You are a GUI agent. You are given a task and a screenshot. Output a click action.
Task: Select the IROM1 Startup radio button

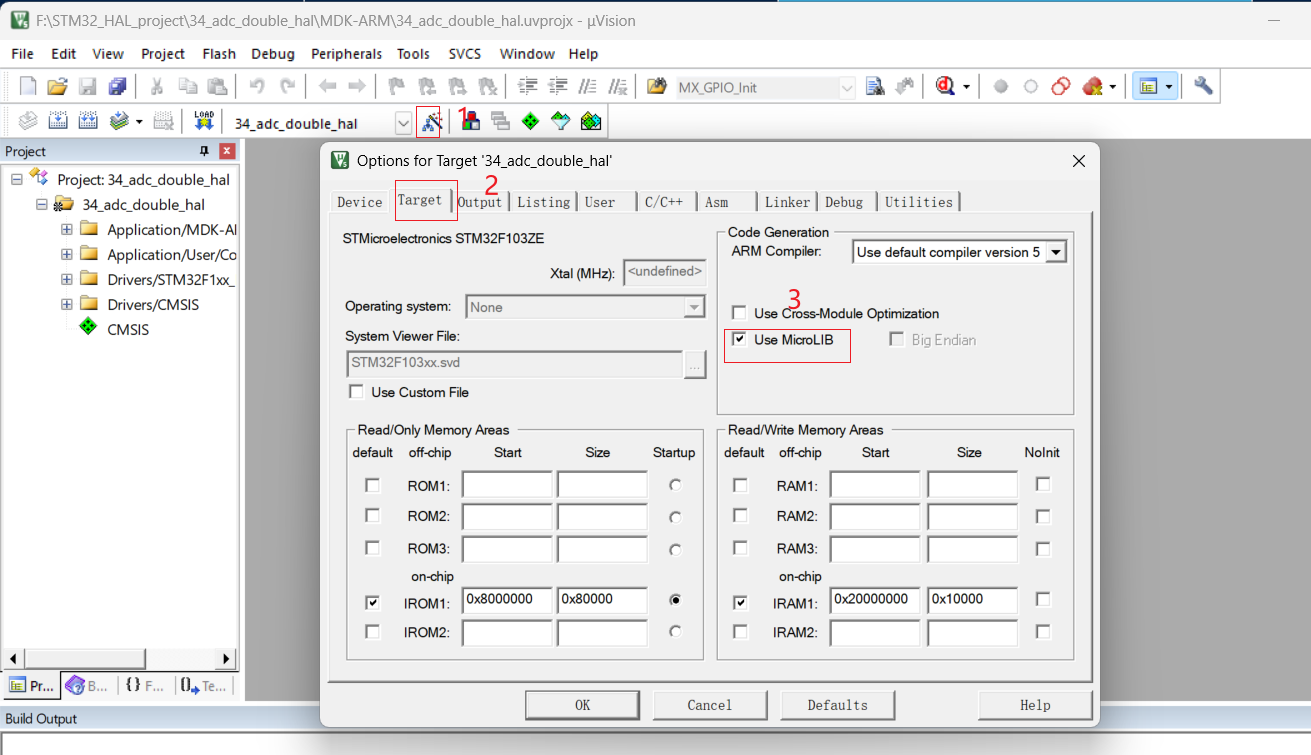[676, 601]
